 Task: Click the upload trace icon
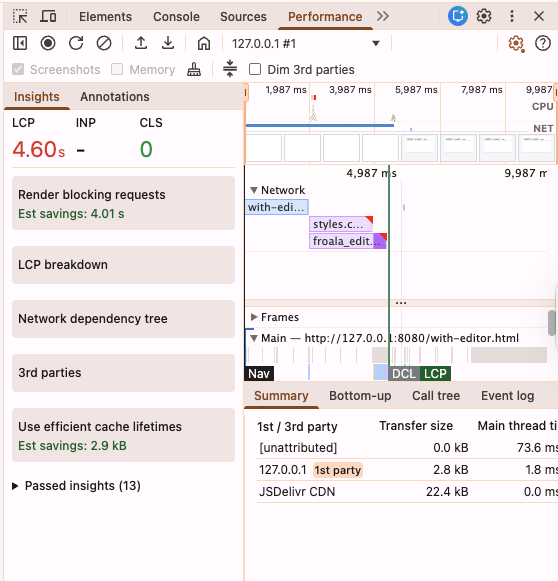(141, 43)
